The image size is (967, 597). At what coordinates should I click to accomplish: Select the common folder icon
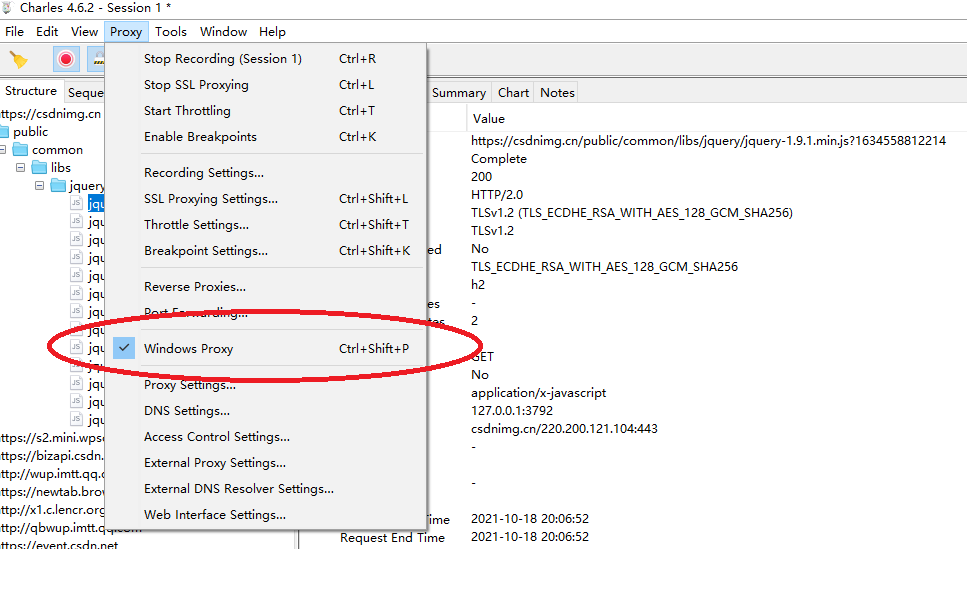click(20, 149)
